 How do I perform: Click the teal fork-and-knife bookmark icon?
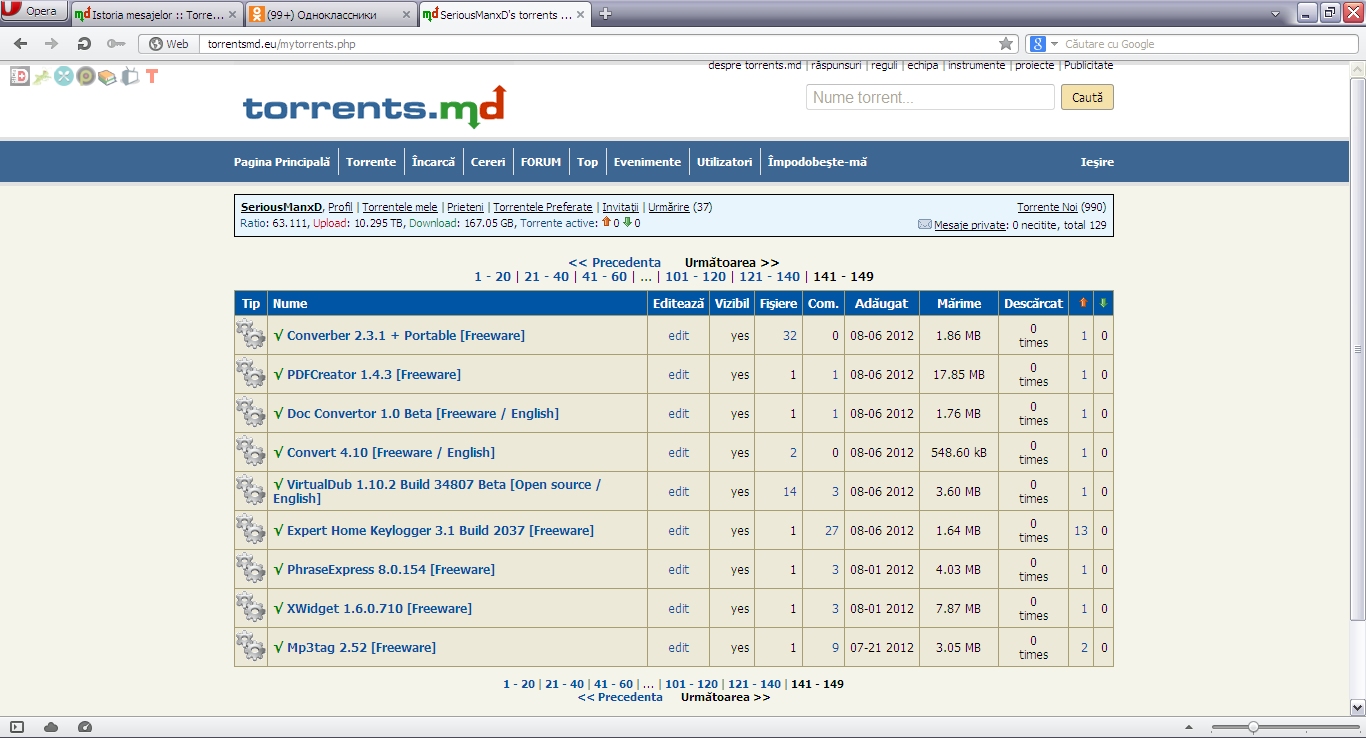click(64, 76)
